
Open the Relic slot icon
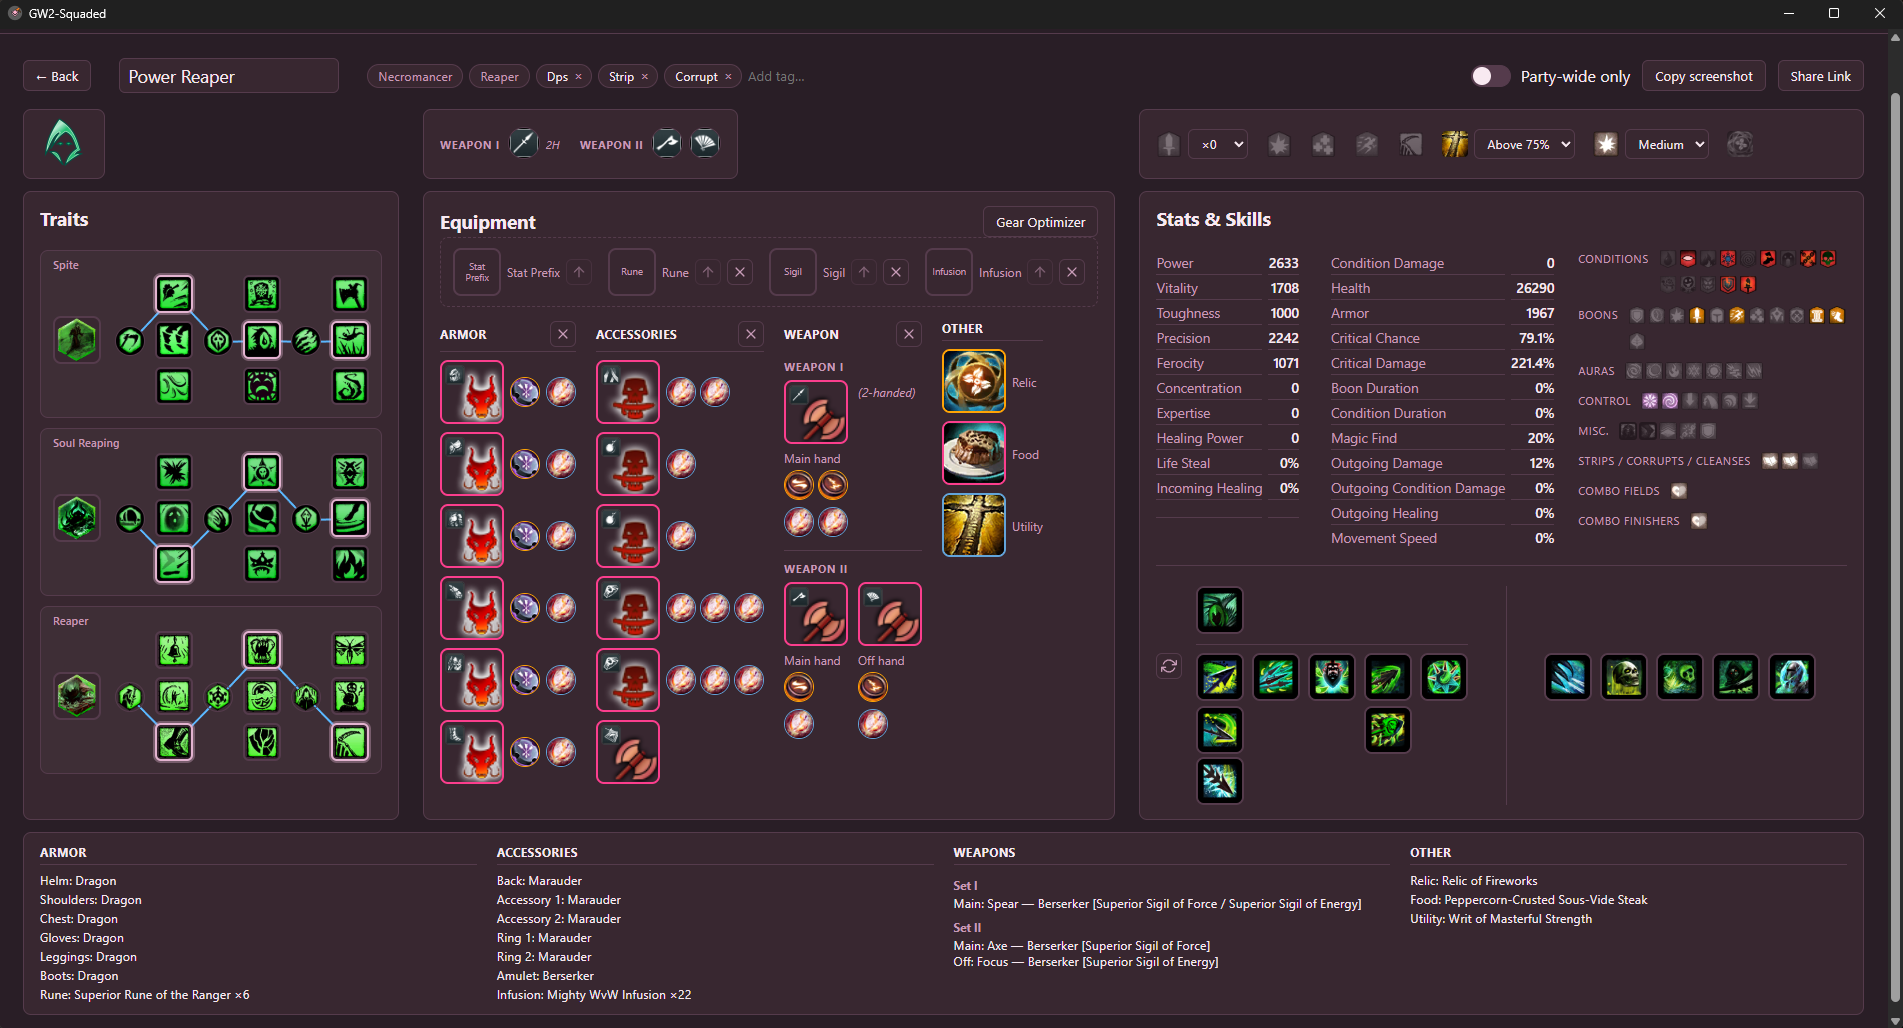pos(973,381)
